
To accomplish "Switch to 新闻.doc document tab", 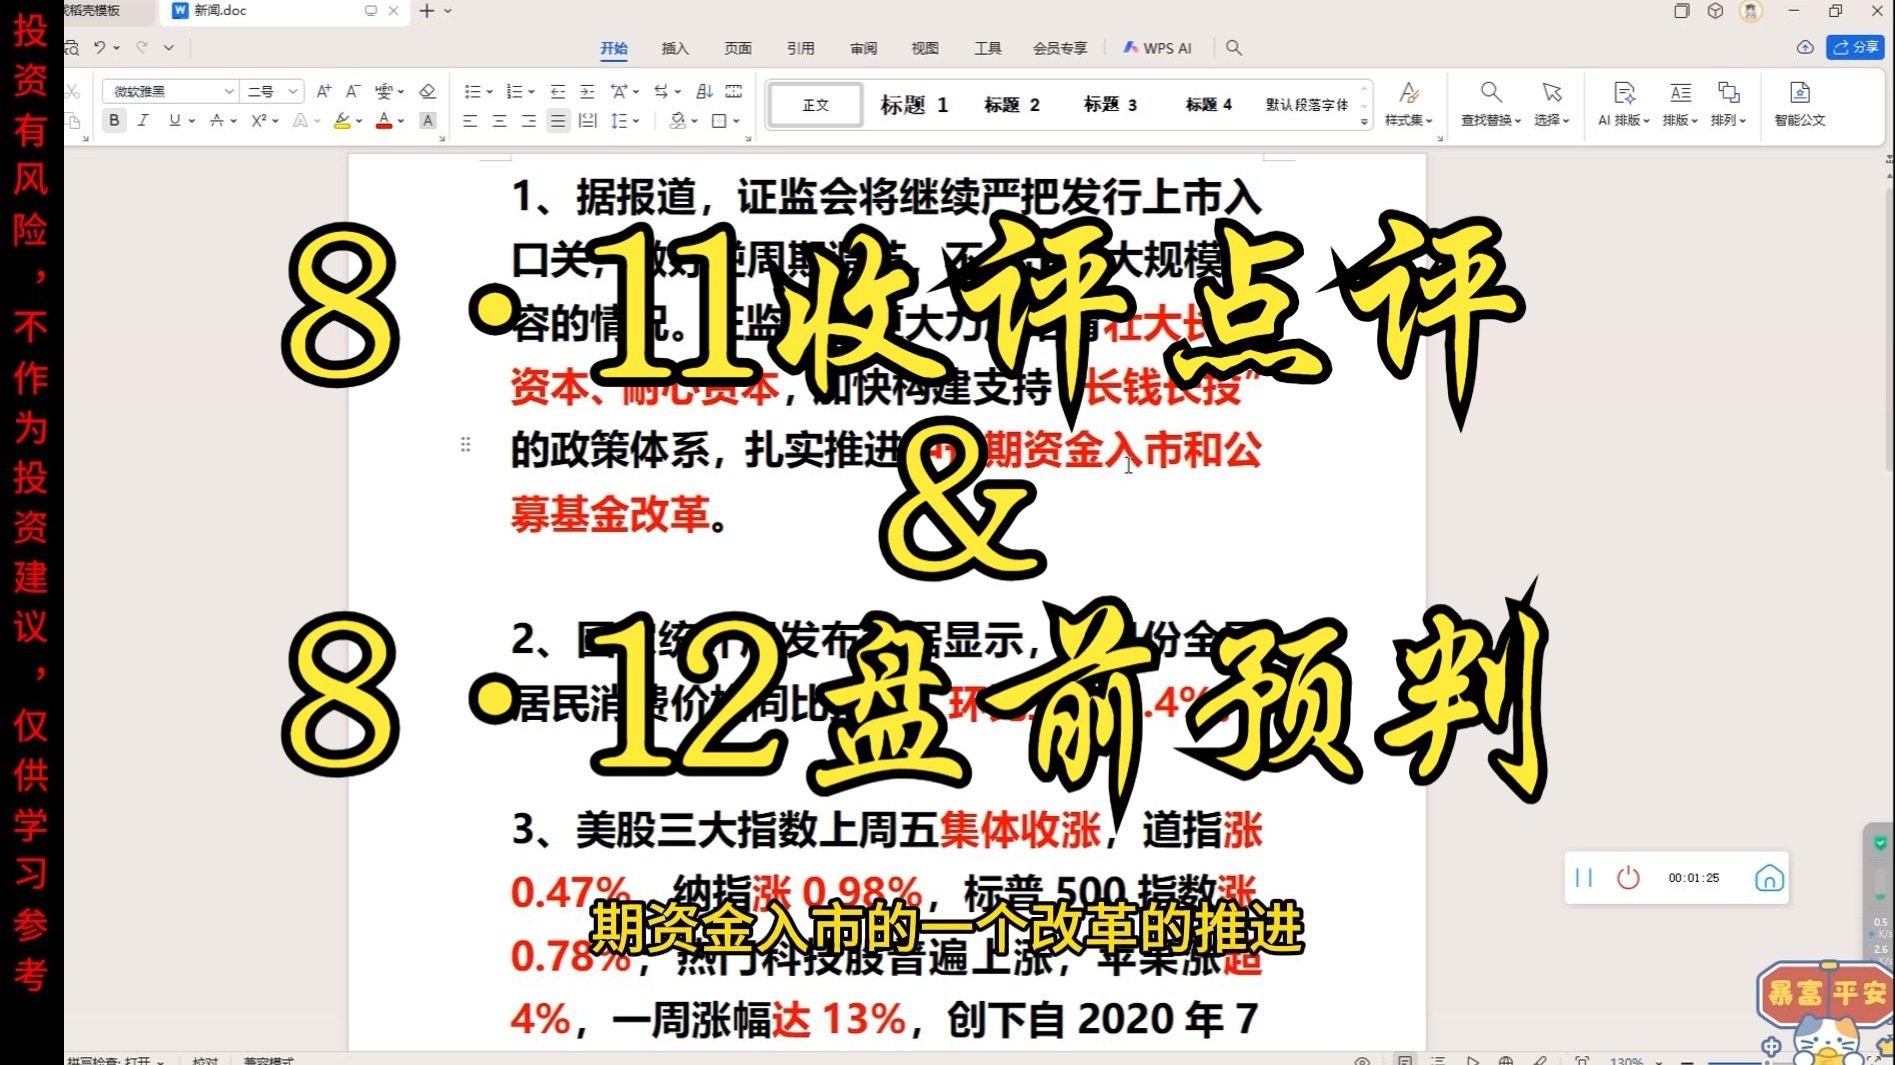I will (x=284, y=11).
